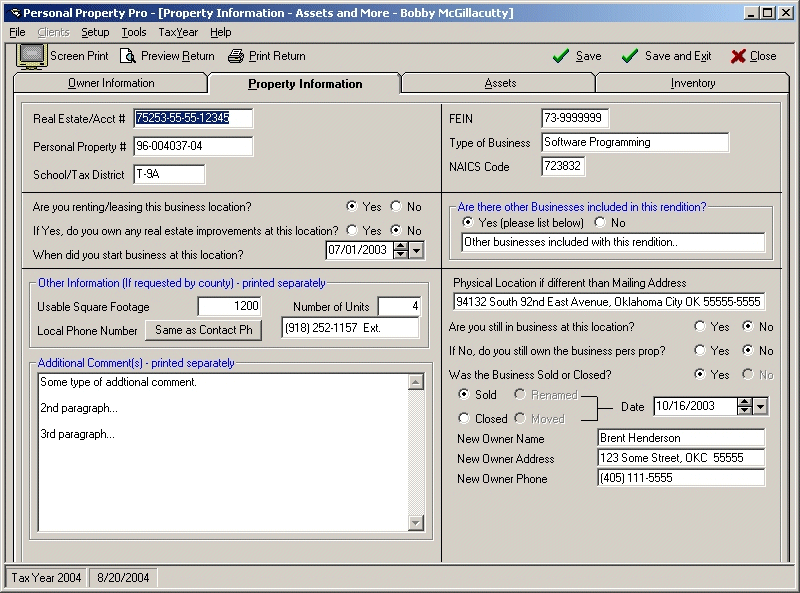
Task: Click the Same as Contact Ph button
Action: pos(204,330)
